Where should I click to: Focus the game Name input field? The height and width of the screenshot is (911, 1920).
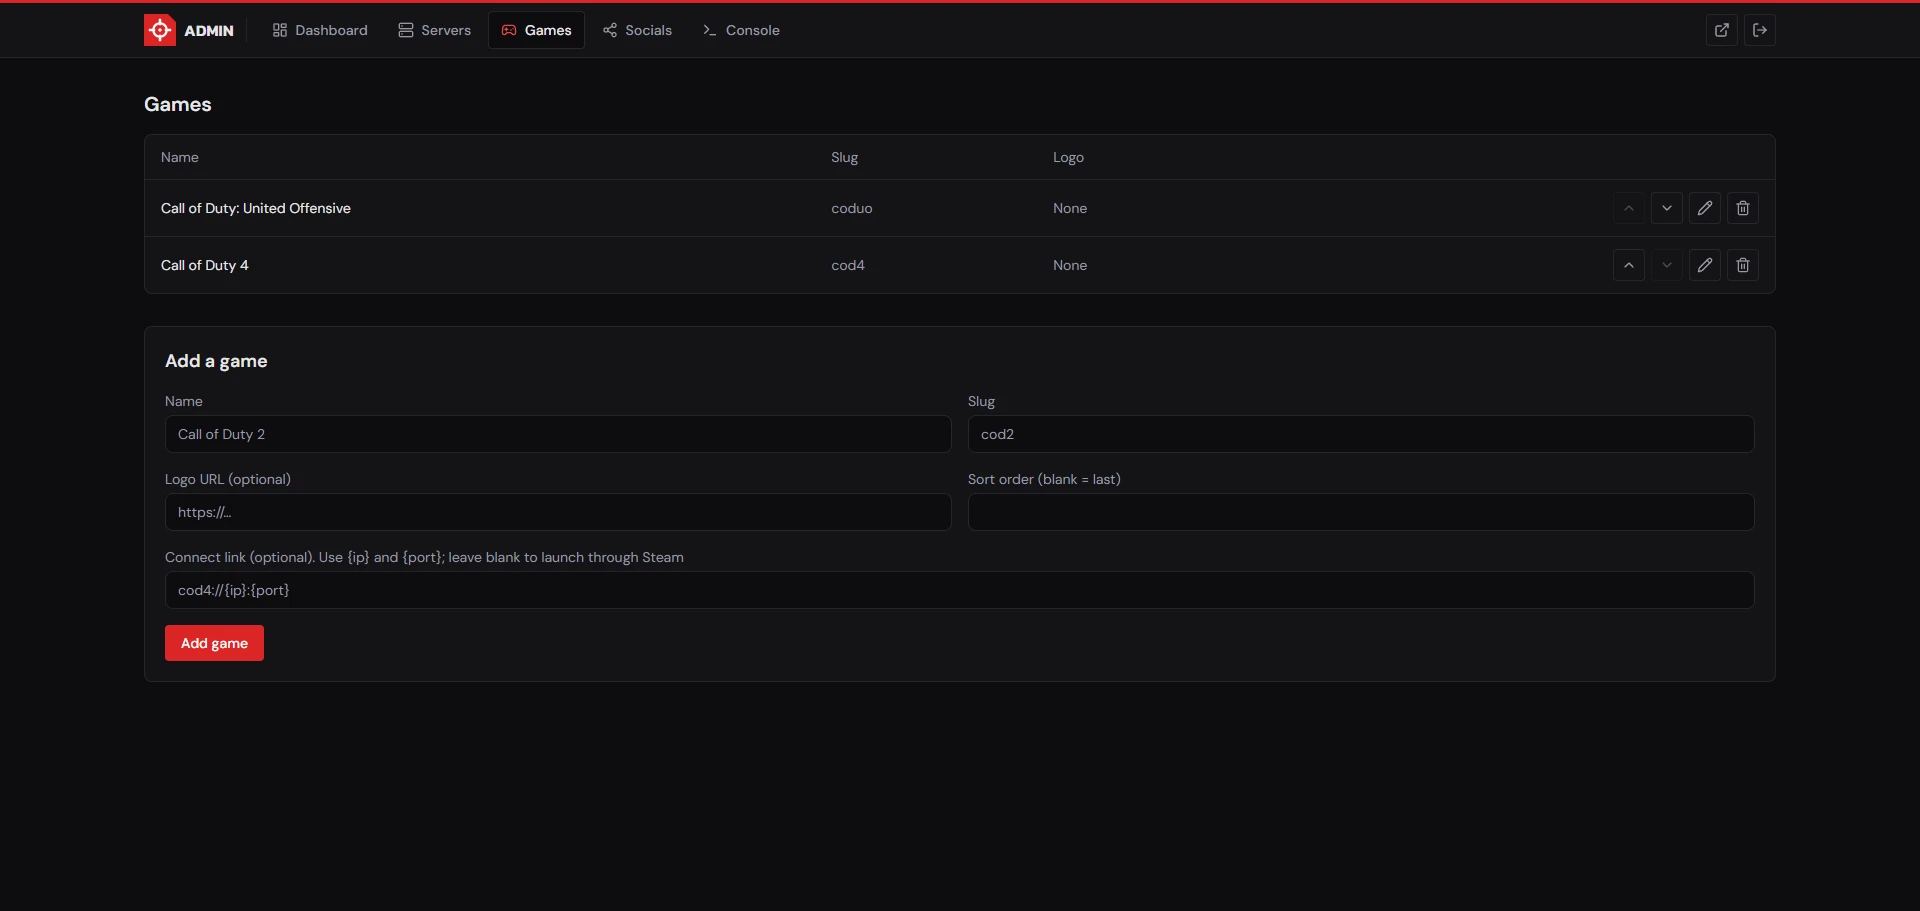558,434
